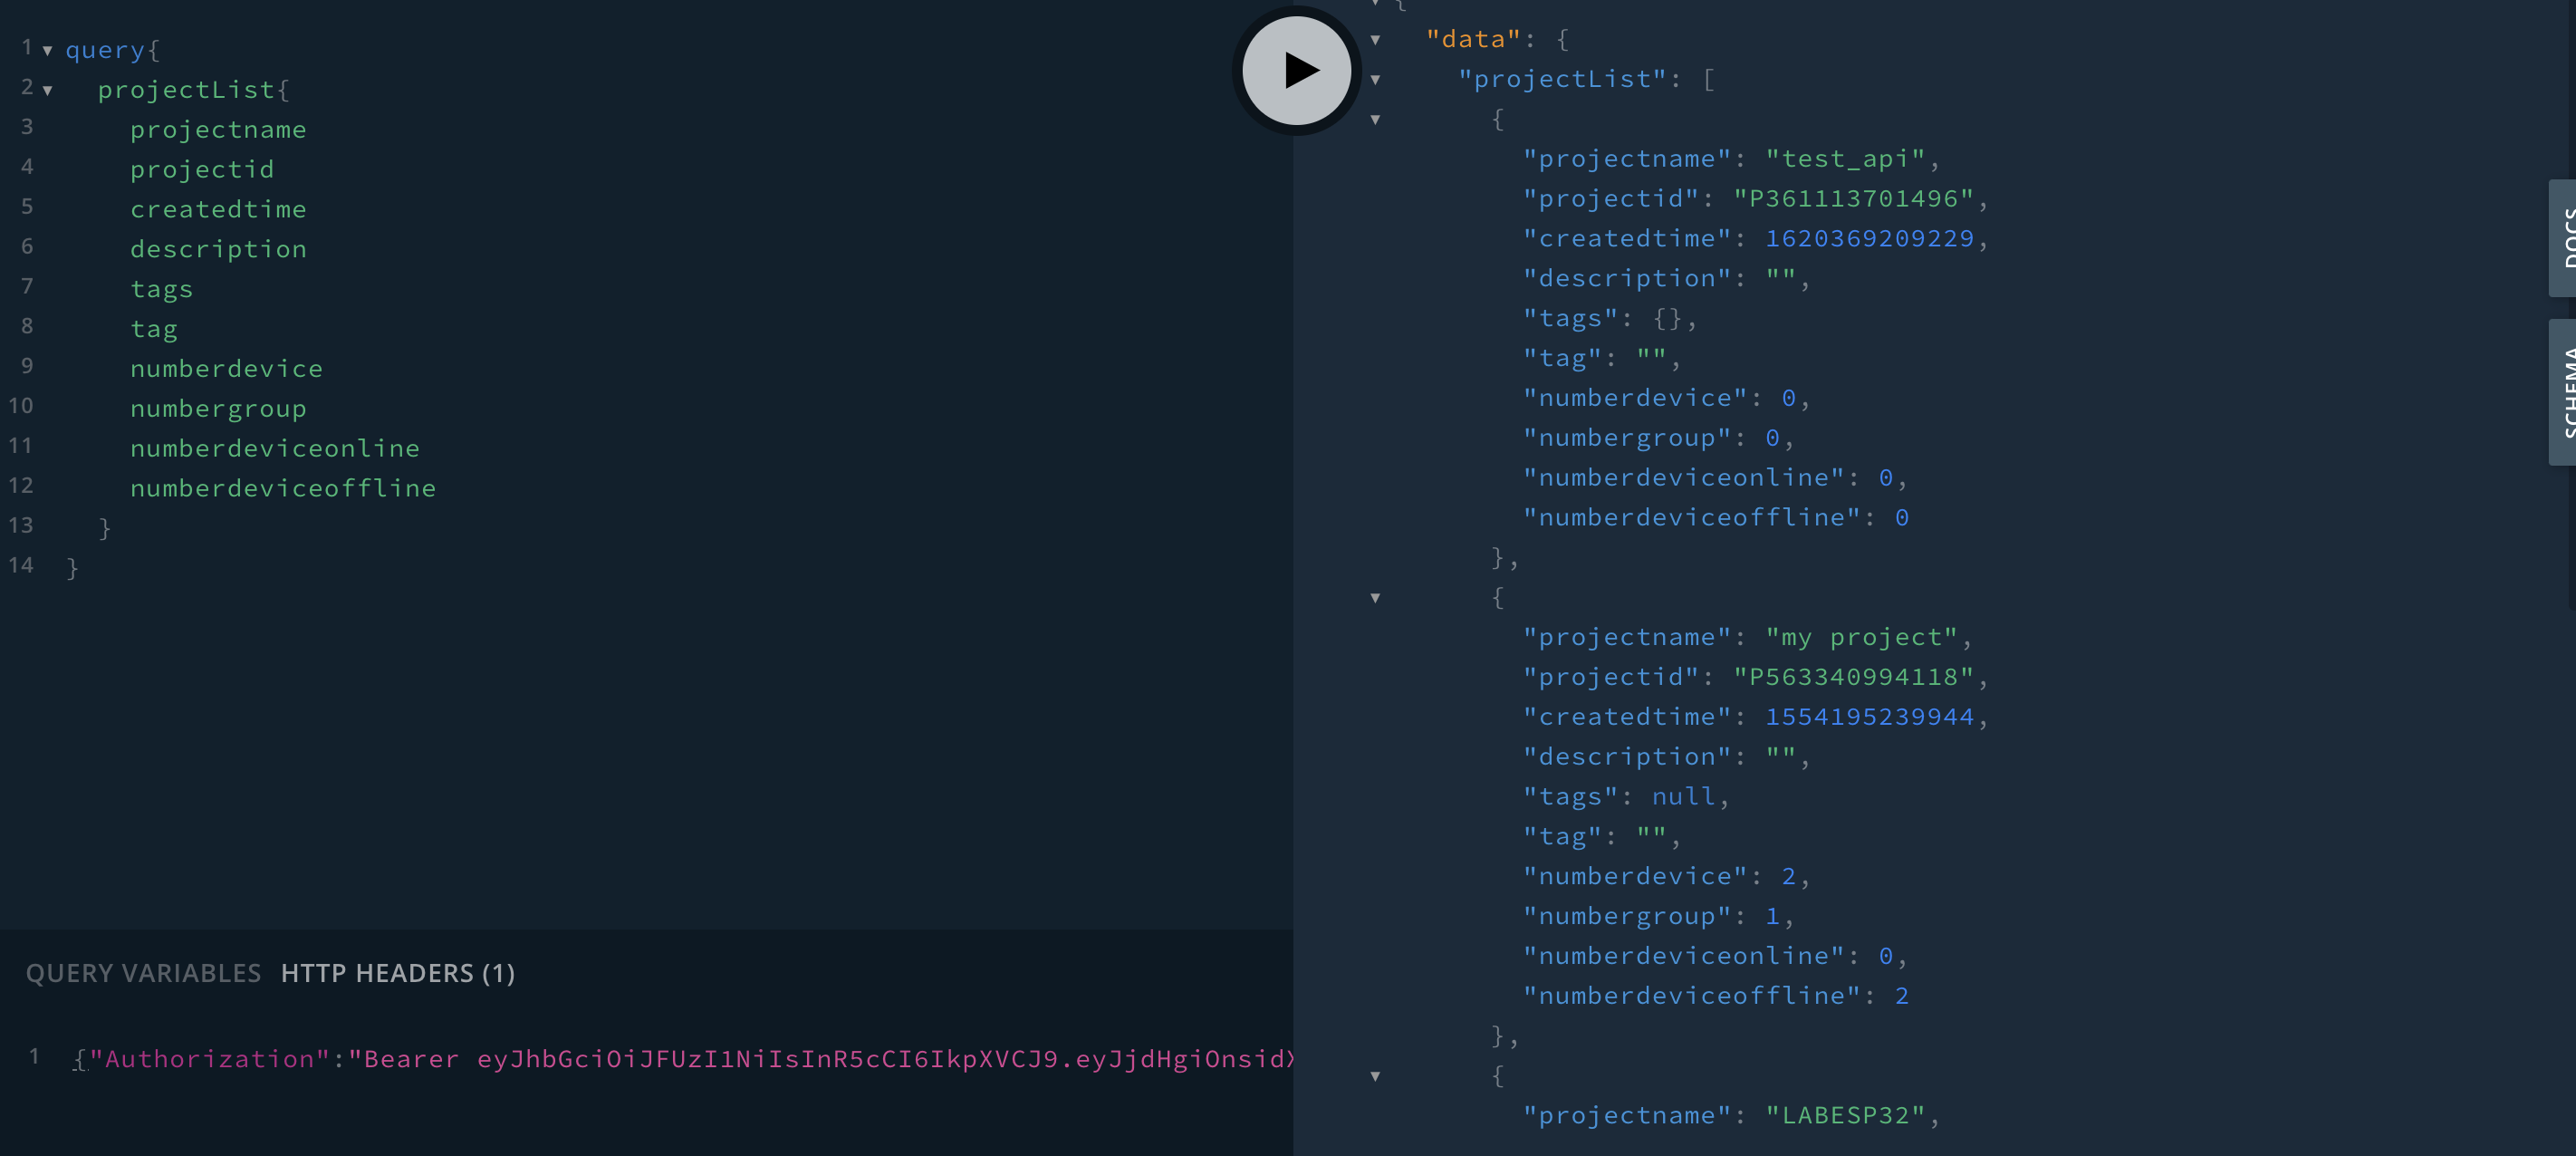Click the numberdeviceoffline value 2 in my project
Image resolution: width=2576 pixels, height=1156 pixels.
tap(1901, 996)
